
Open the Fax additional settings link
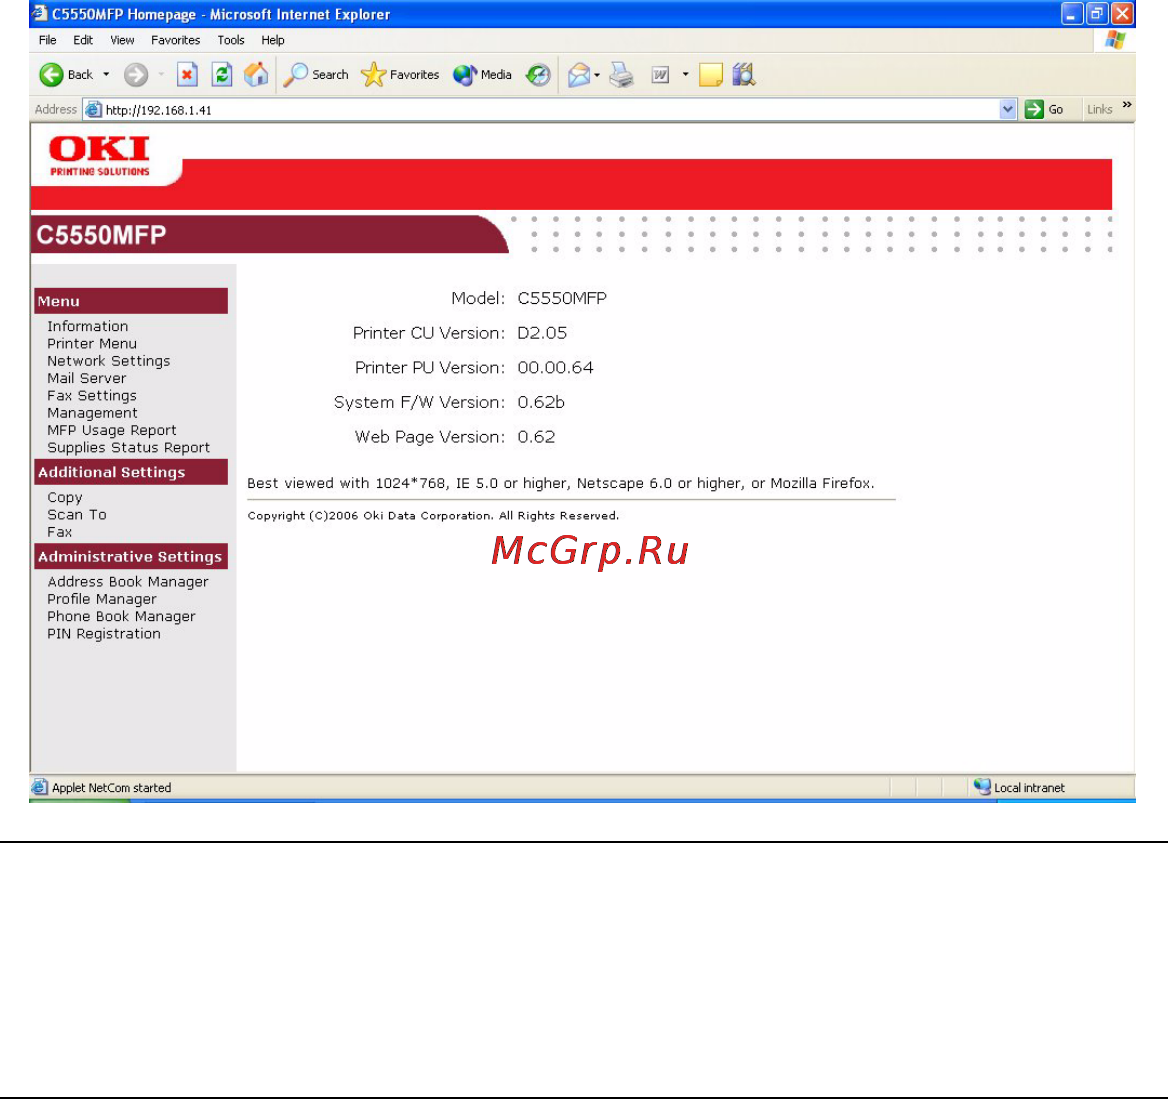pos(60,532)
